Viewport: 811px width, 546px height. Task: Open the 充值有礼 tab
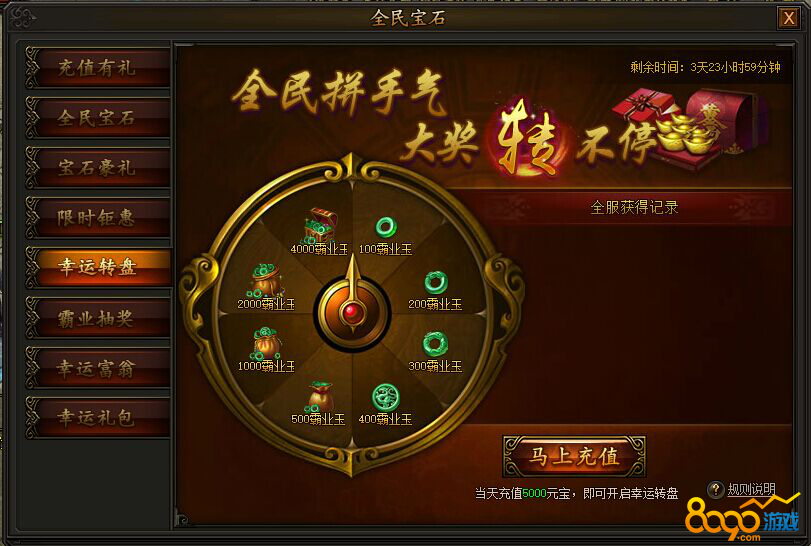[x=98, y=68]
